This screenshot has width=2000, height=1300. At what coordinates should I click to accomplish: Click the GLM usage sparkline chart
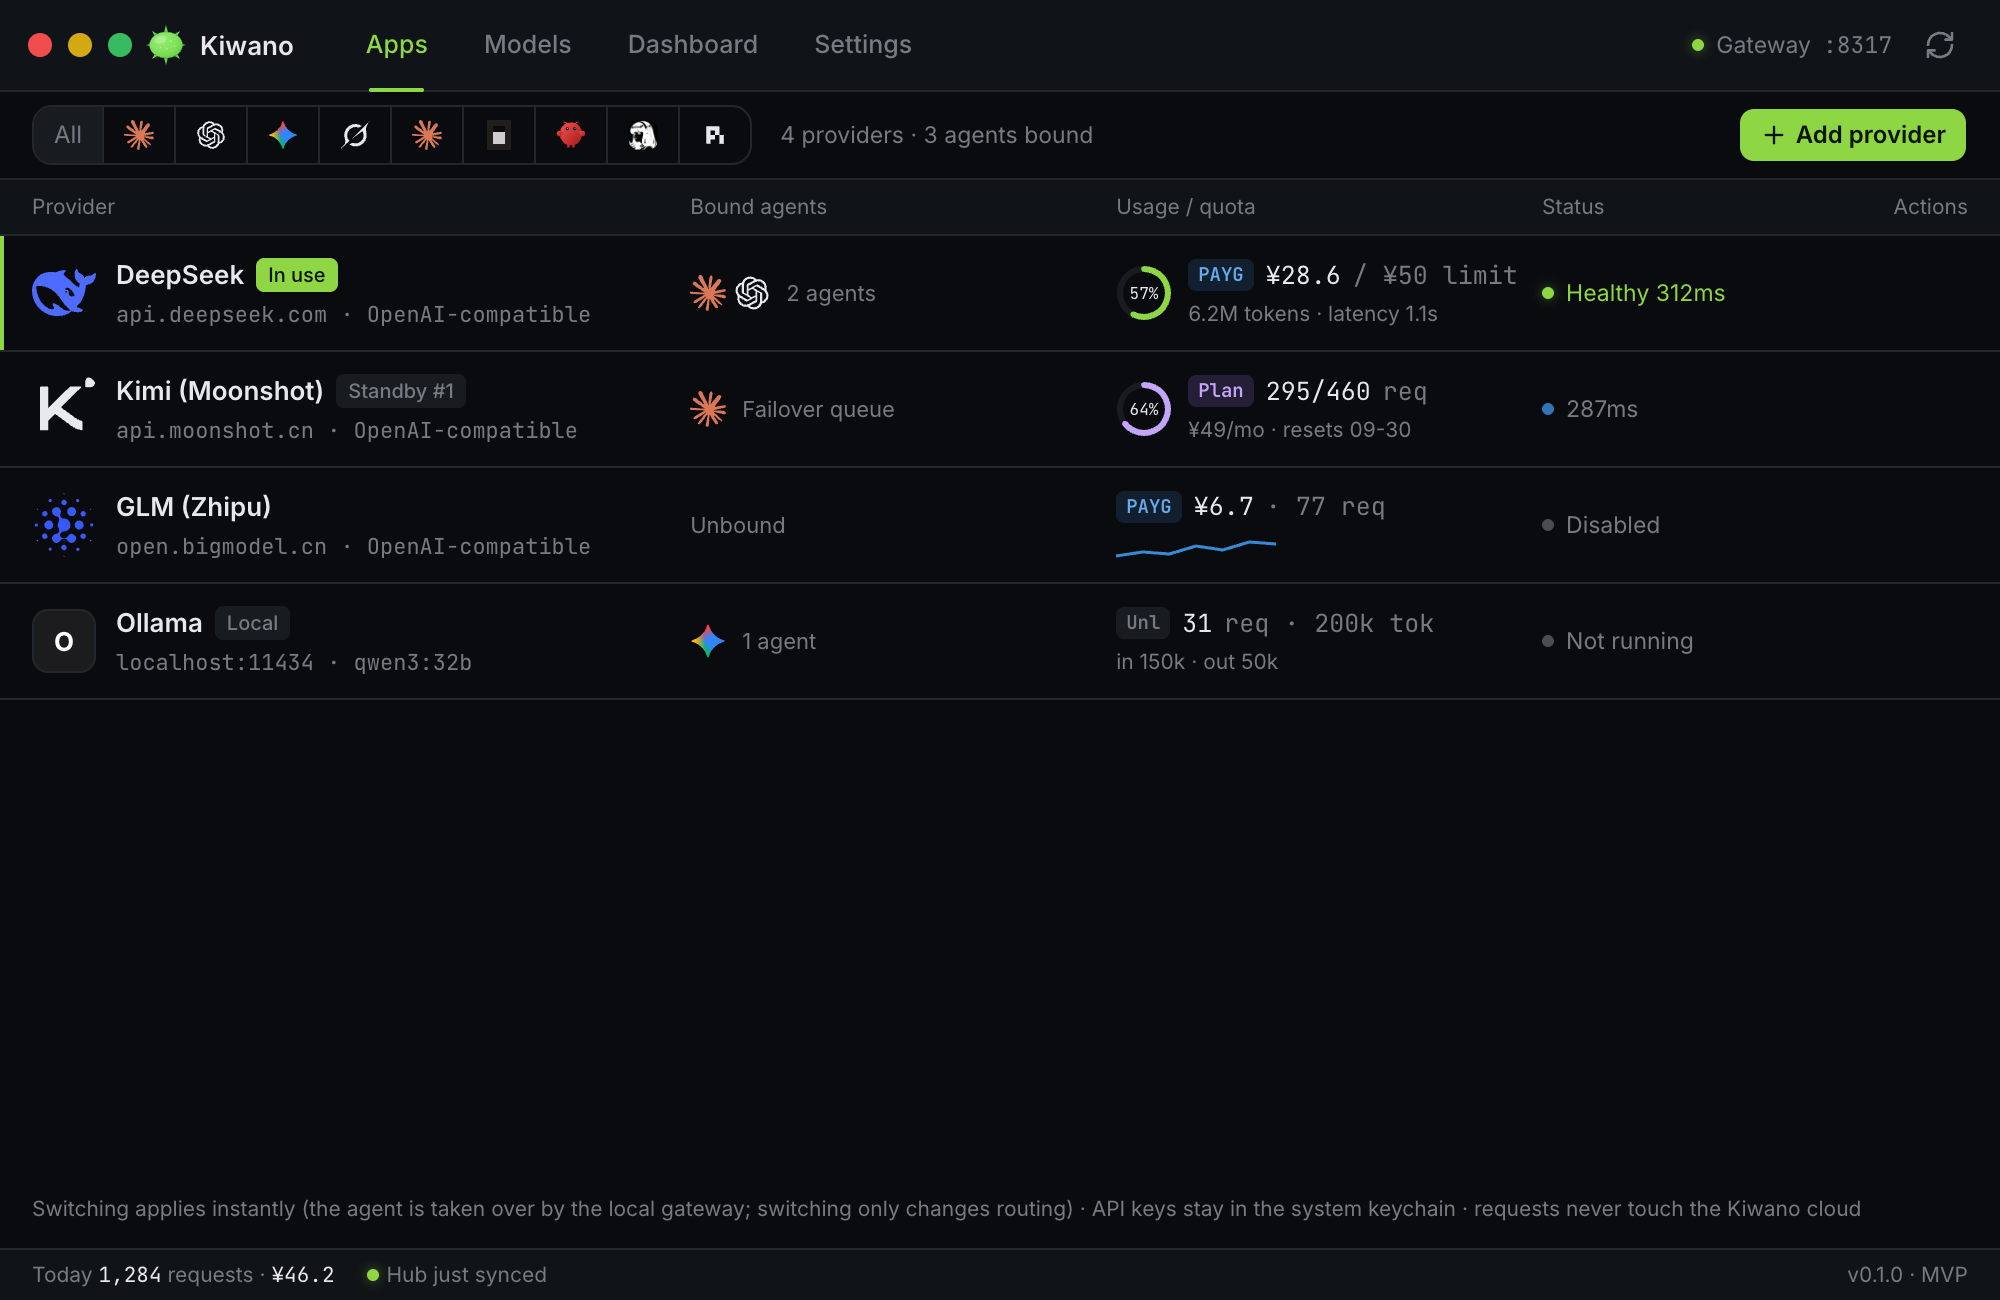pos(1196,548)
